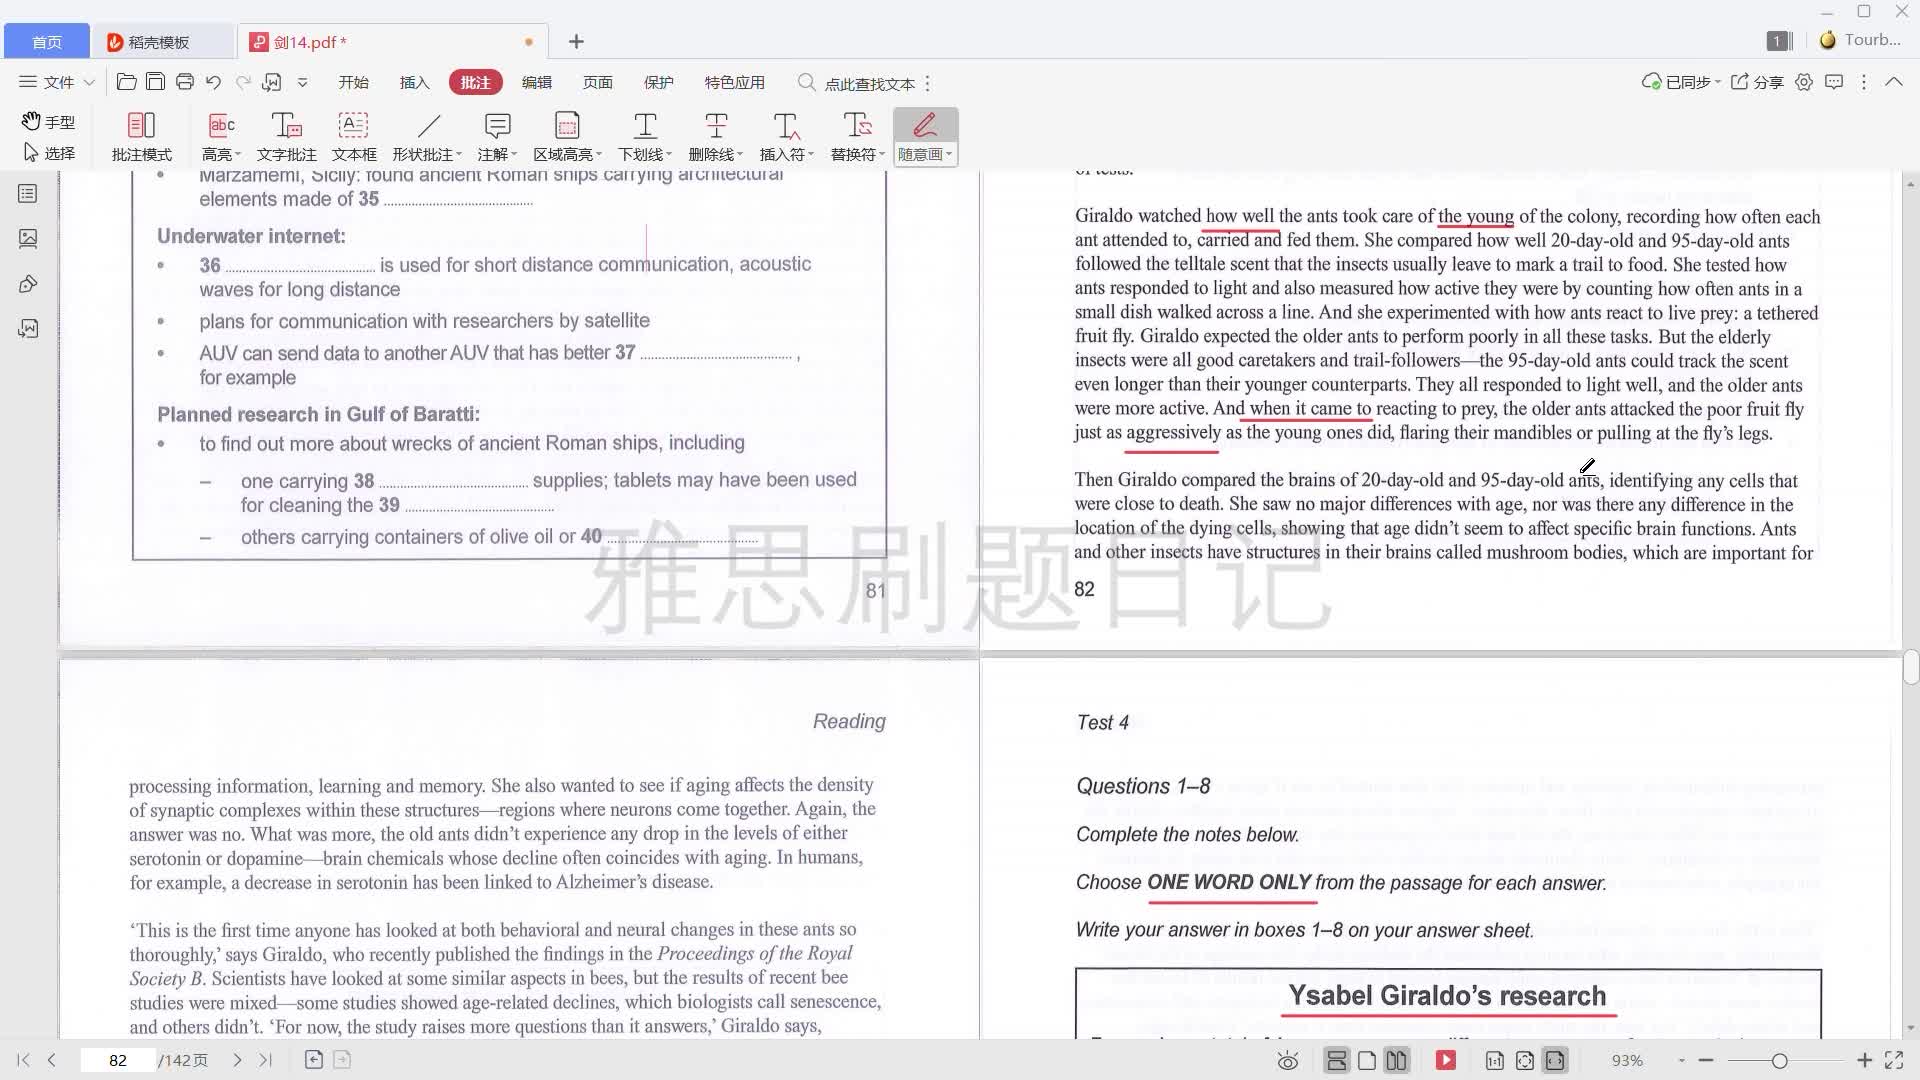This screenshot has height=1080, width=1920.
Task: Save the document using the save icon
Action: (x=155, y=82)
